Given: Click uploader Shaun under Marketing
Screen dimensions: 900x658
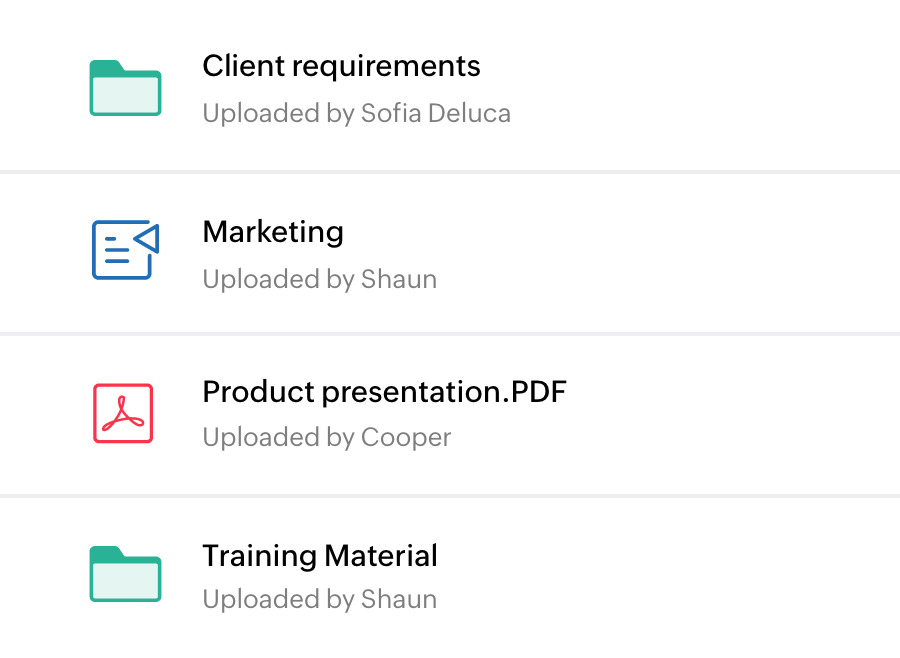Looking at the screenshot, I should (x=398, y=278).
